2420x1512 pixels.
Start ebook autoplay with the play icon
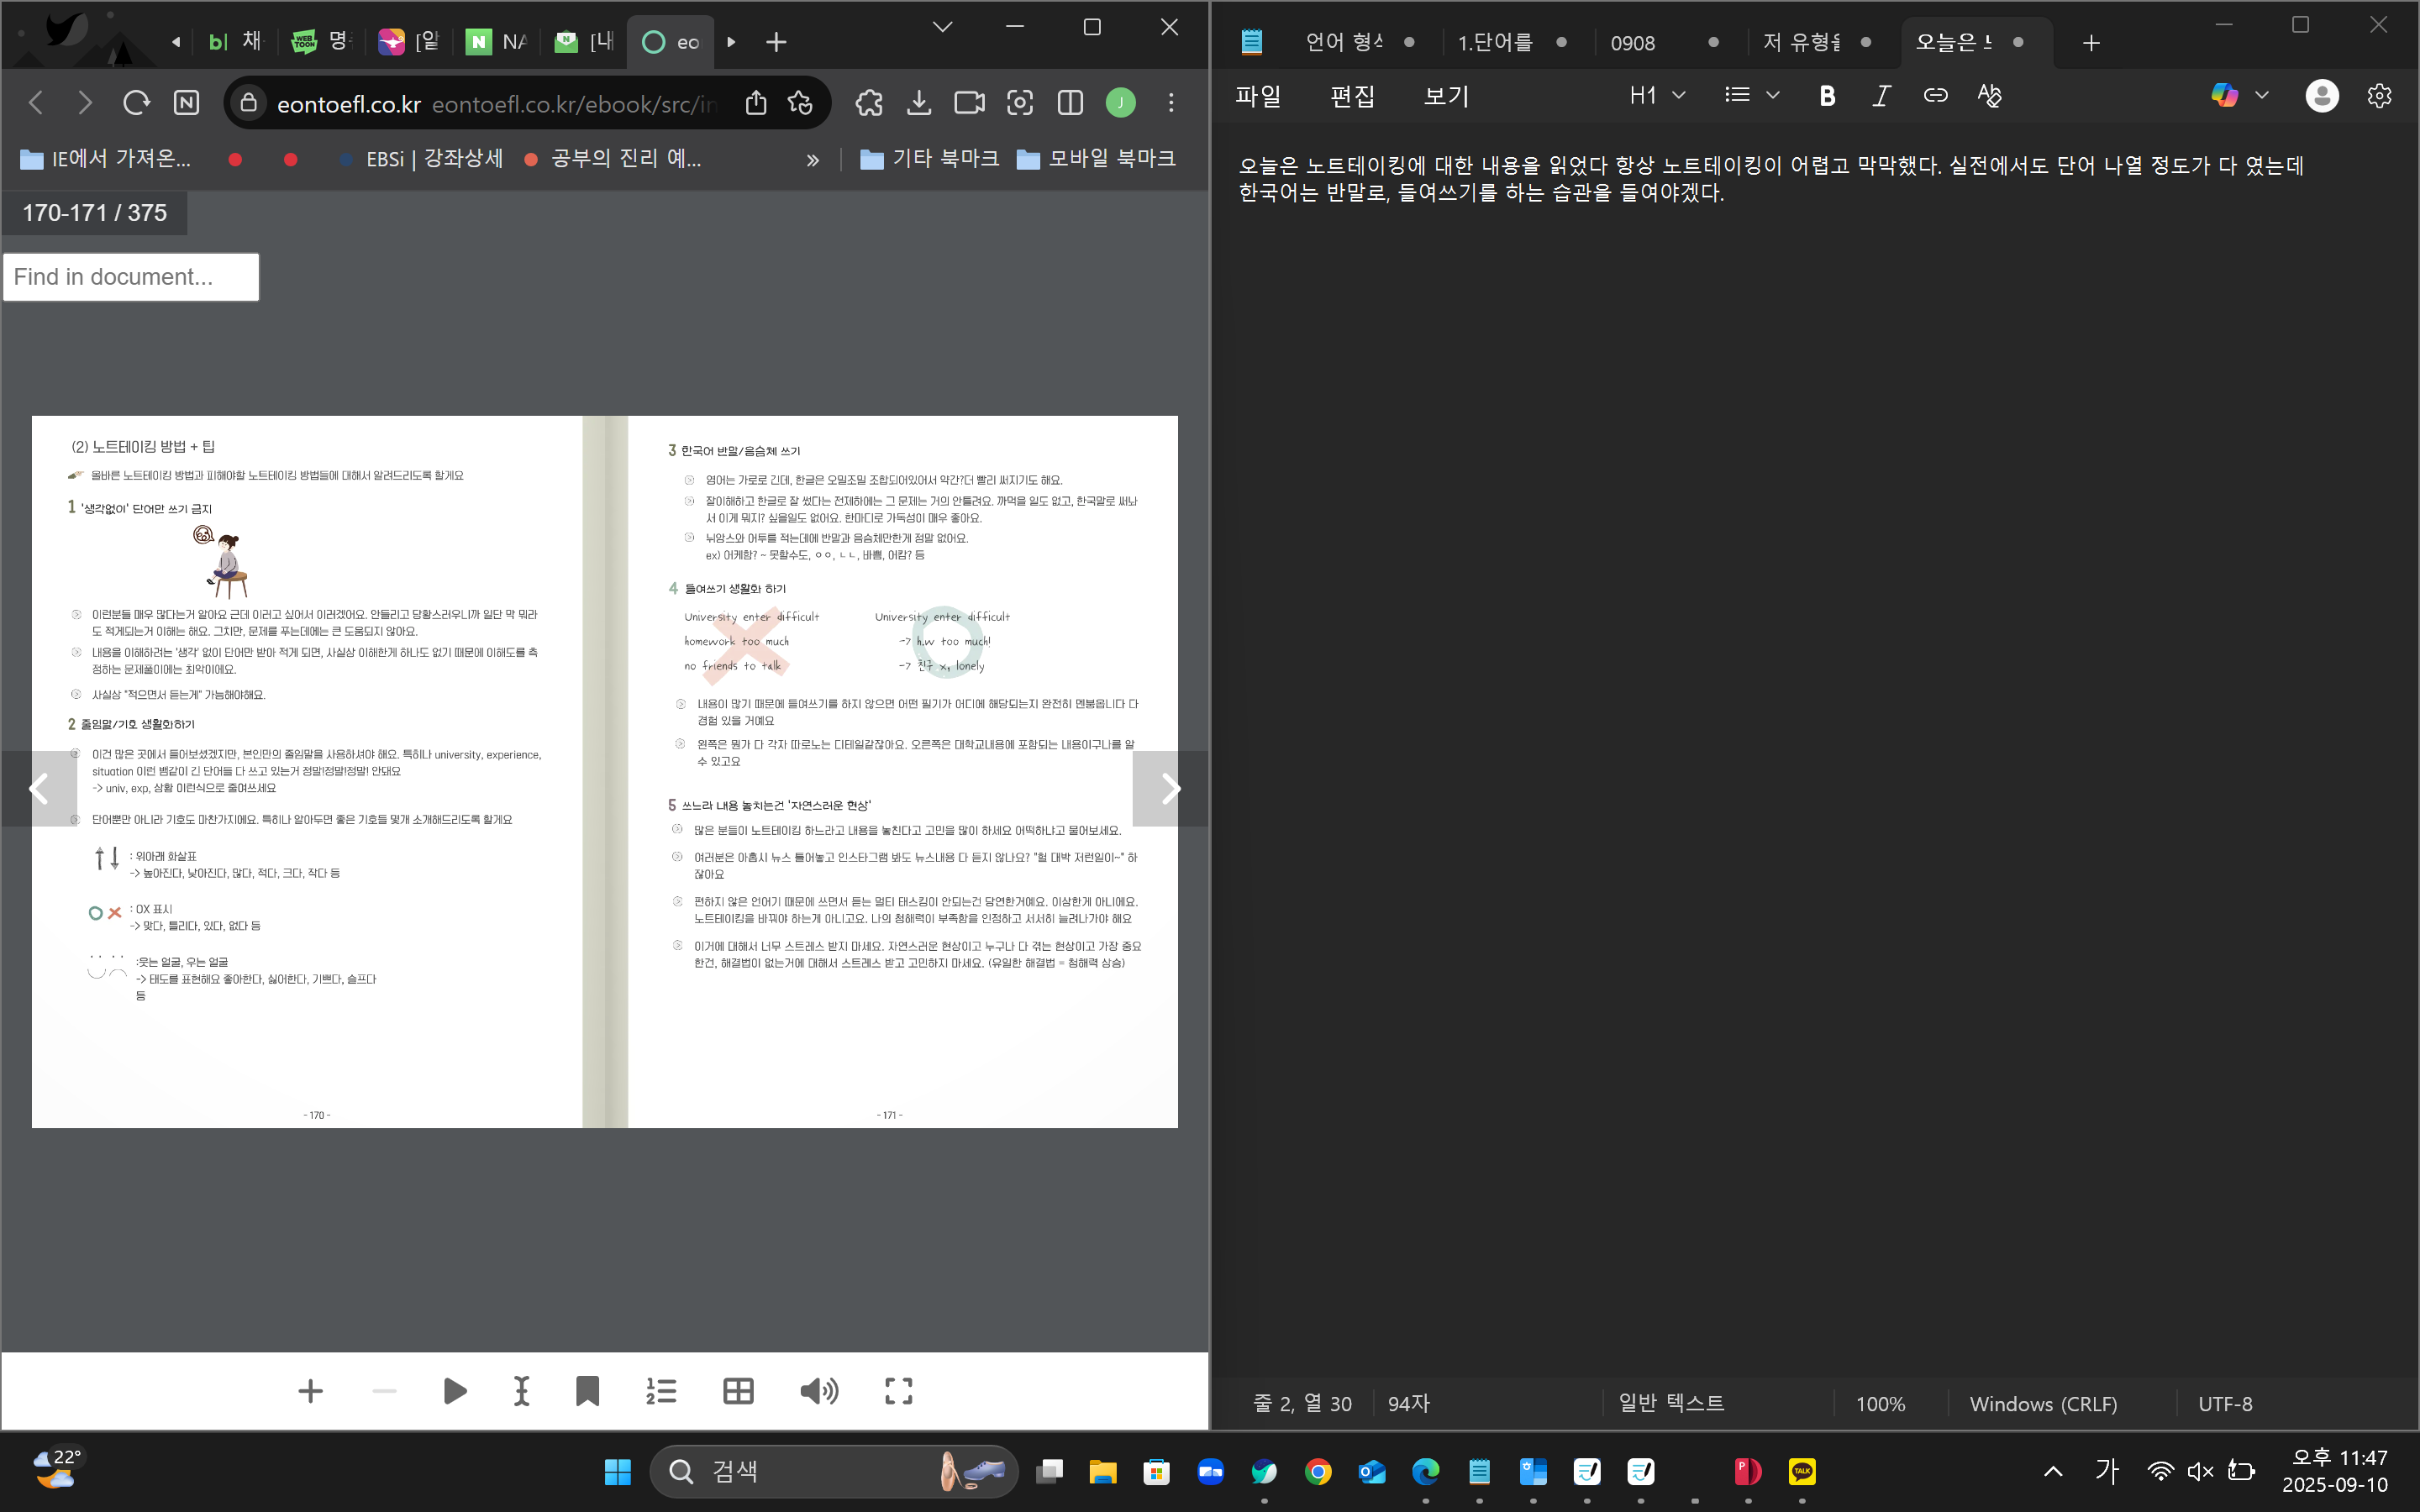(454, 1391)
